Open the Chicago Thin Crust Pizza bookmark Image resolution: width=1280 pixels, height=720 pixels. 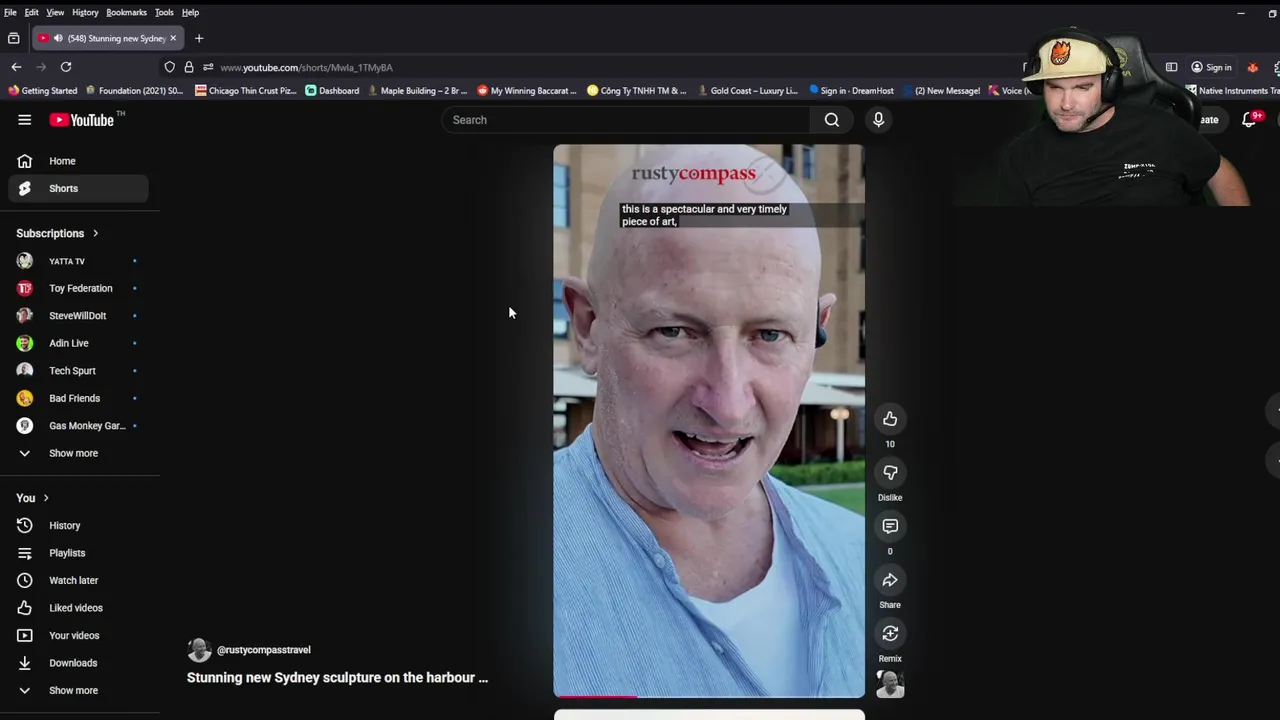click(x=246, y=91)
